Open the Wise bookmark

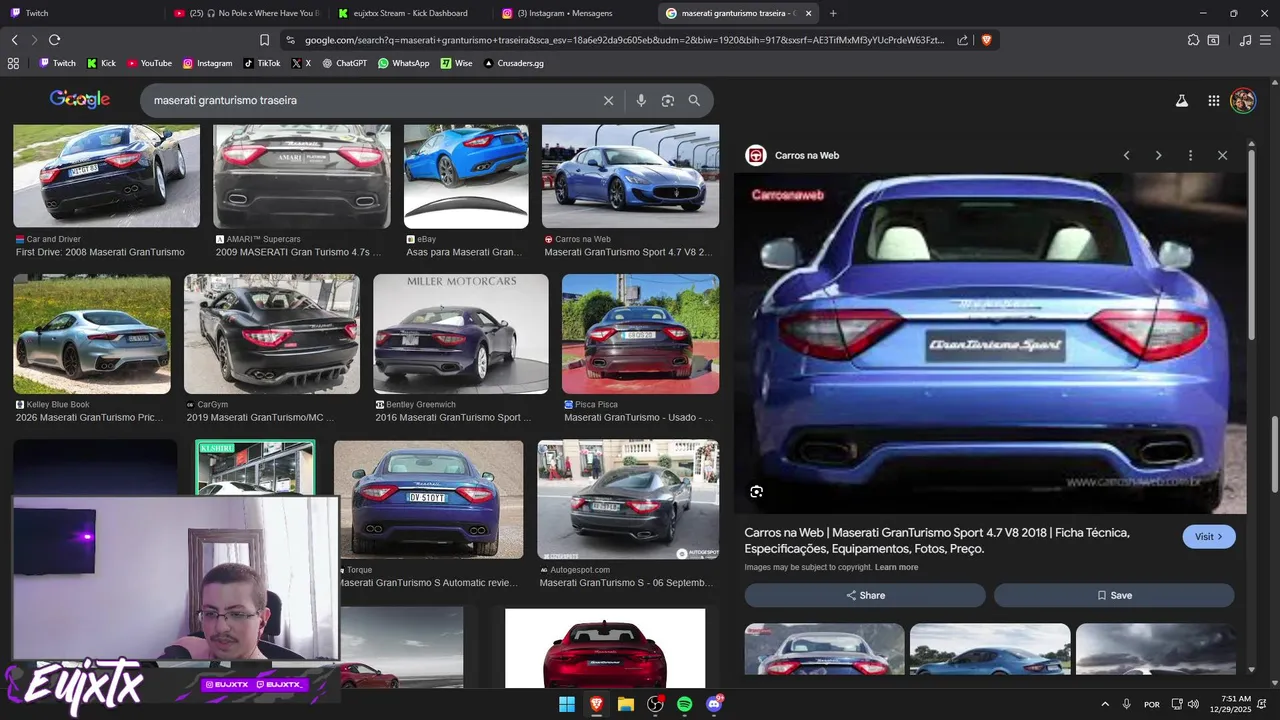tap(457, 63)
